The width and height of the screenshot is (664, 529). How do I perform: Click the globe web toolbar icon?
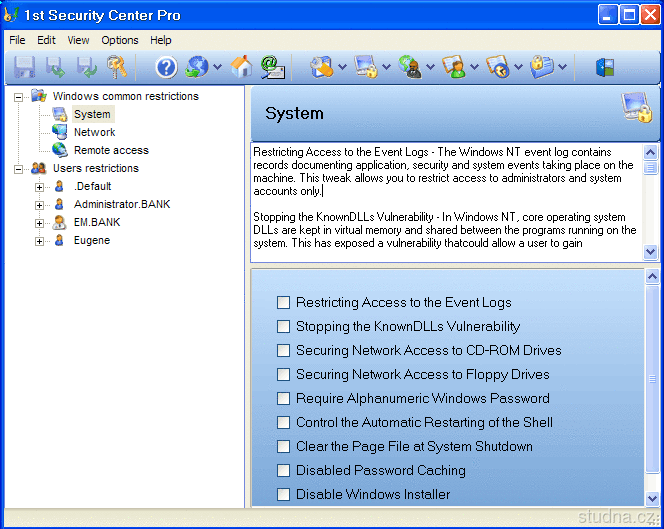click(197, 67)
